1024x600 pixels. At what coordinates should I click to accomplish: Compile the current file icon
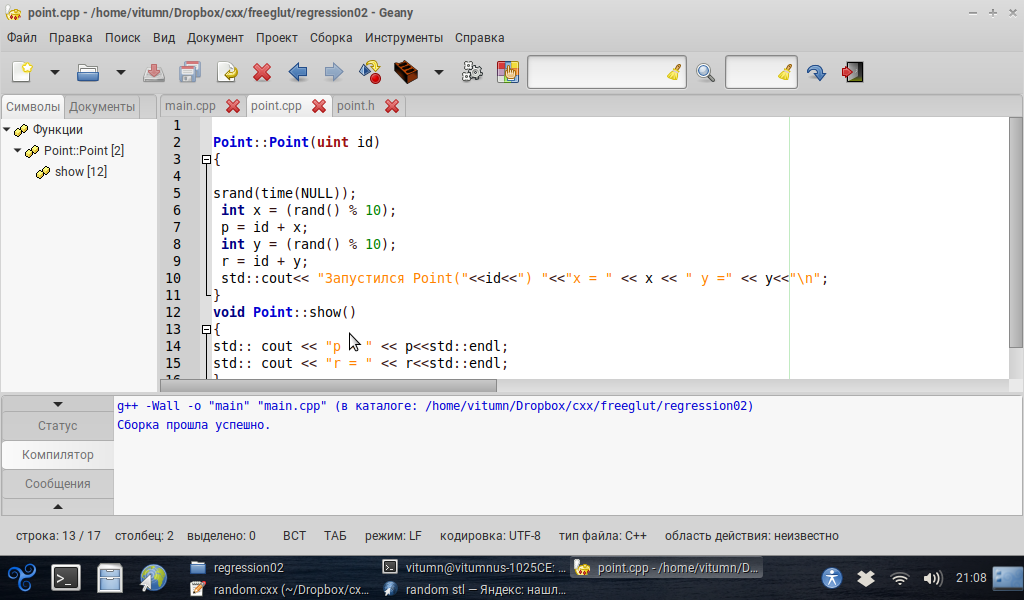(370, 72)
